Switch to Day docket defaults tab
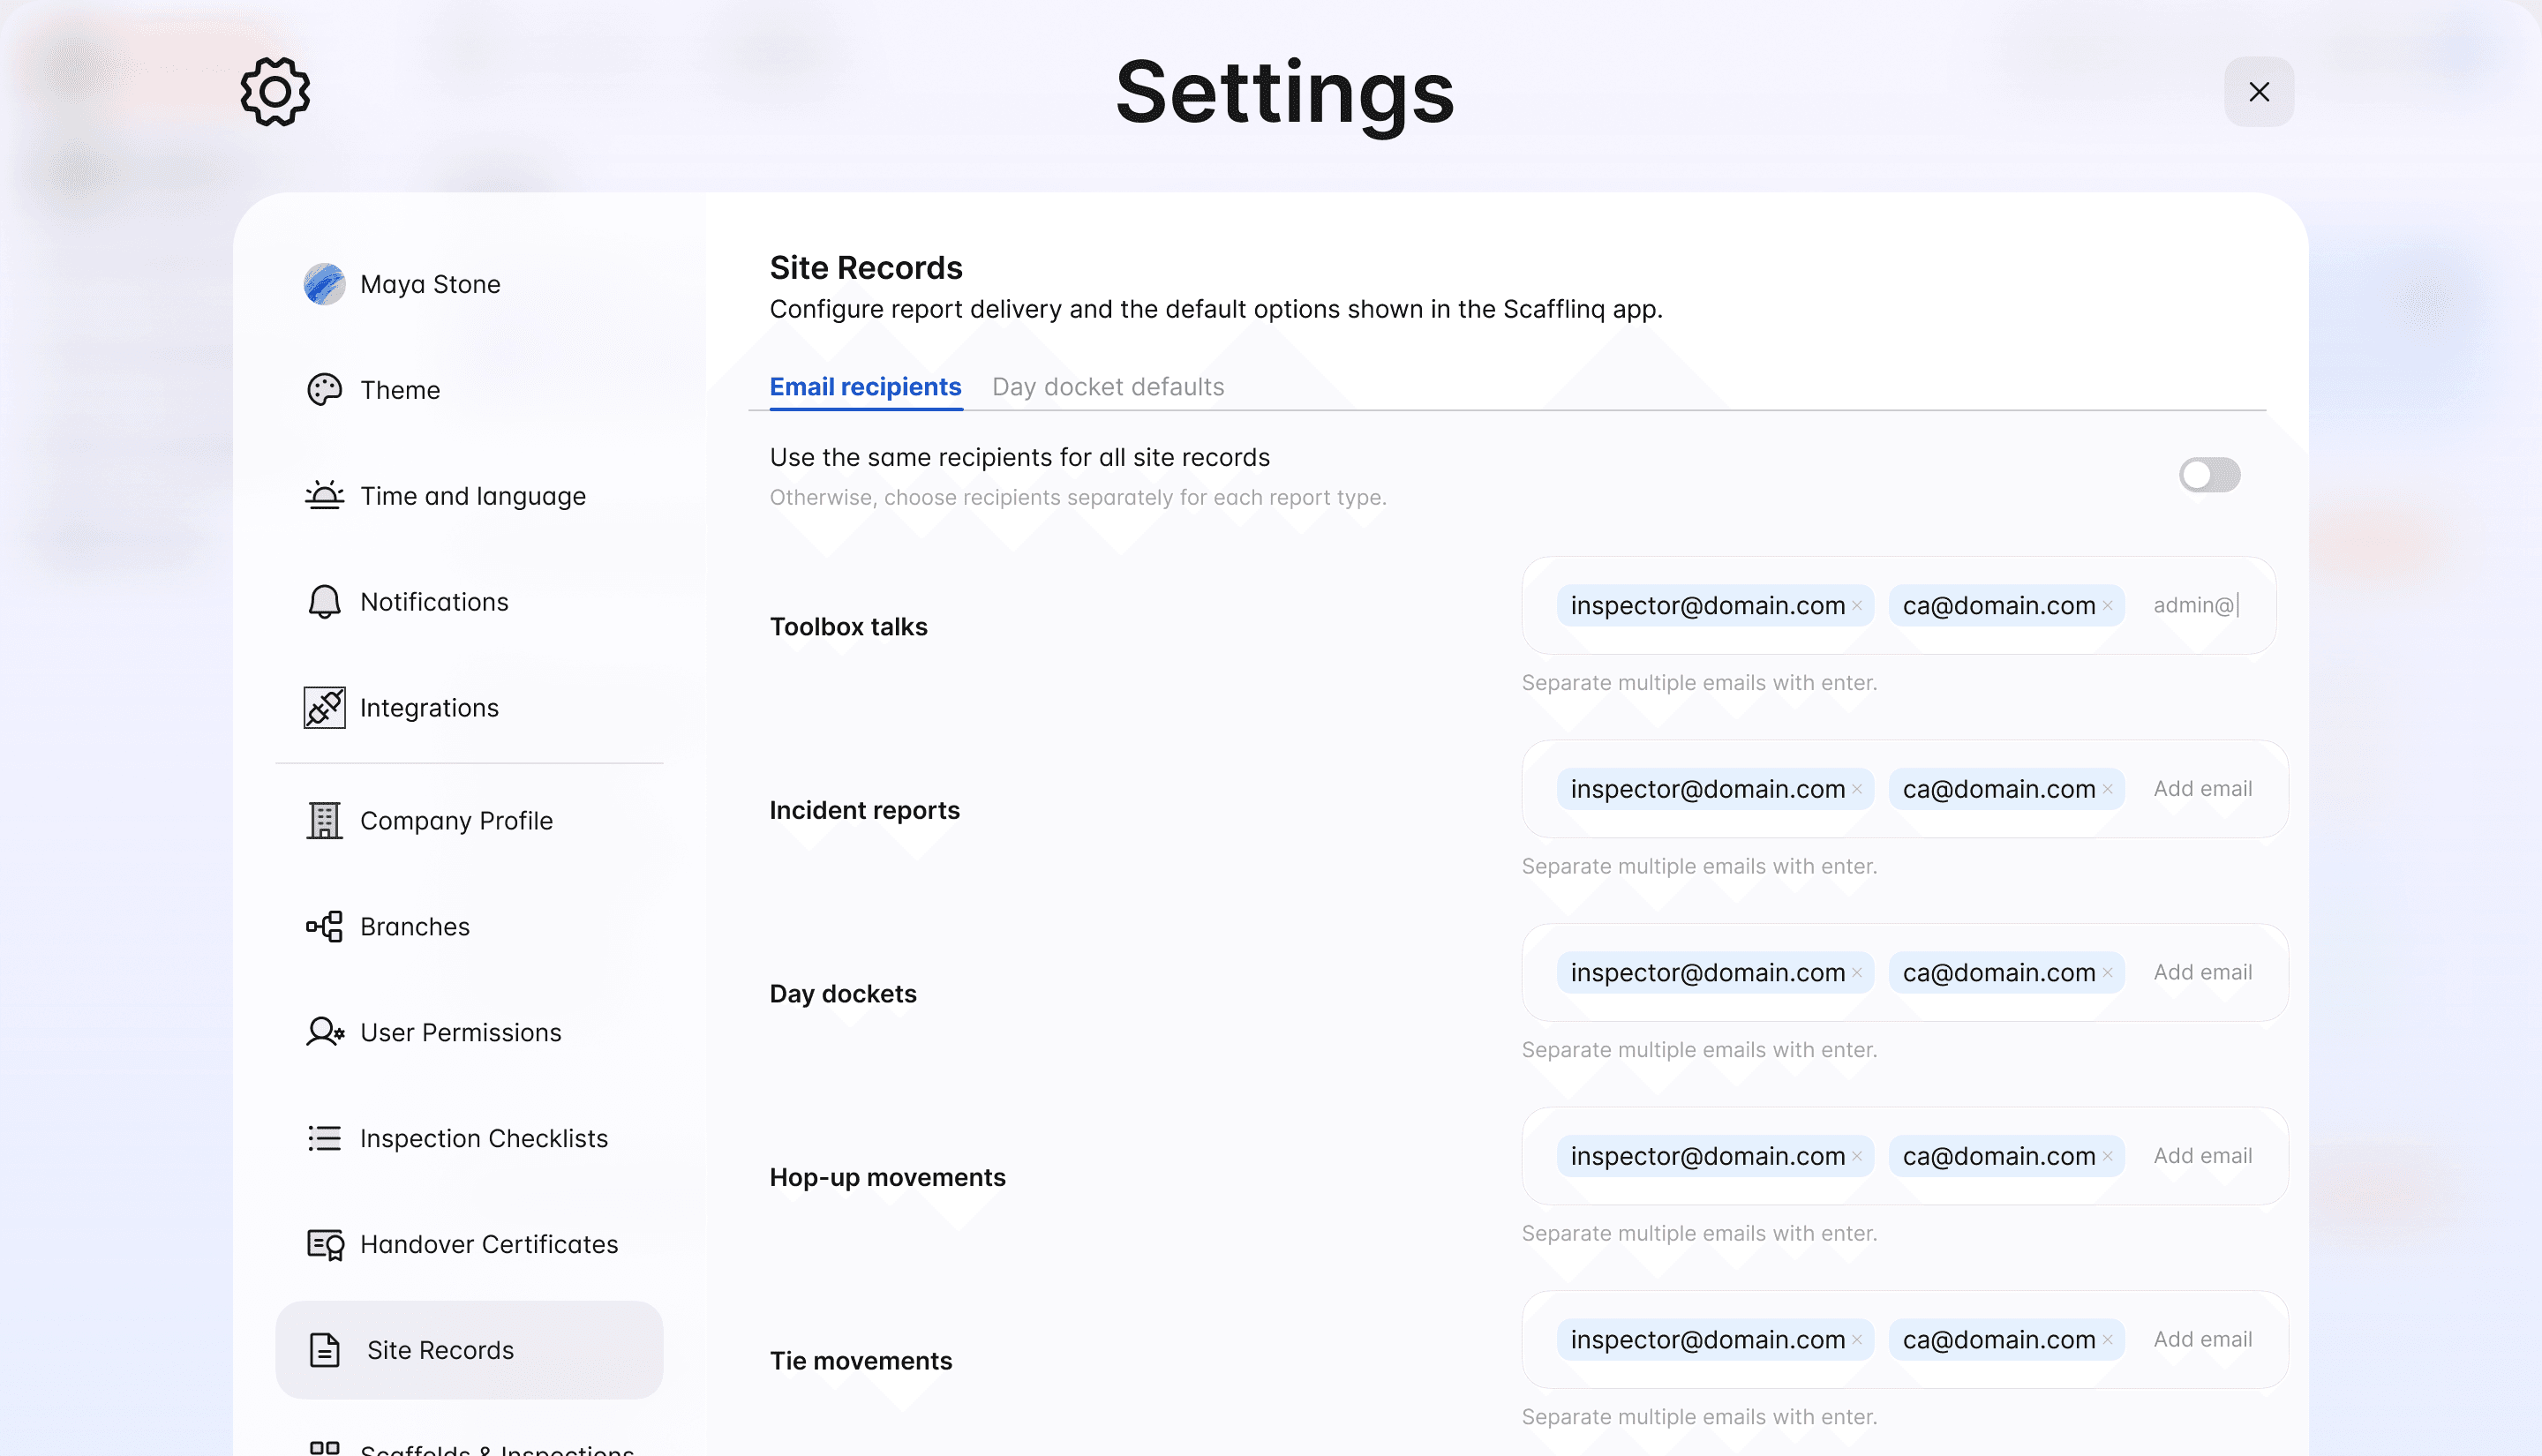This screenshot has width=2542, height=1456. click(1108, 387)
